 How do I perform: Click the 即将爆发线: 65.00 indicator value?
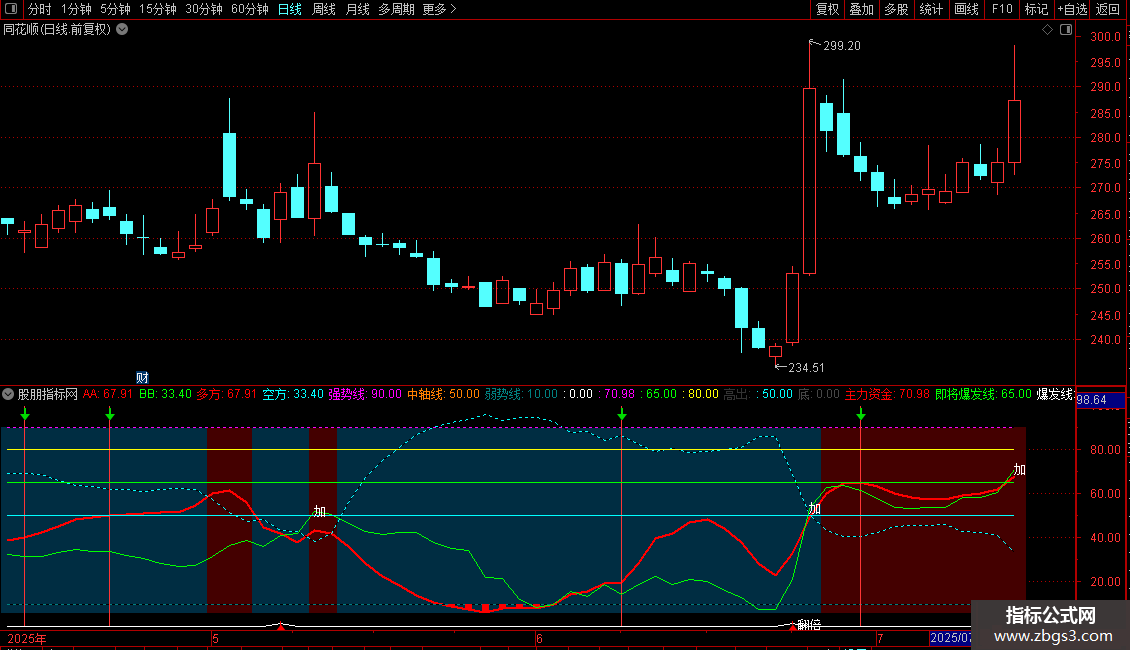(984, 394)
